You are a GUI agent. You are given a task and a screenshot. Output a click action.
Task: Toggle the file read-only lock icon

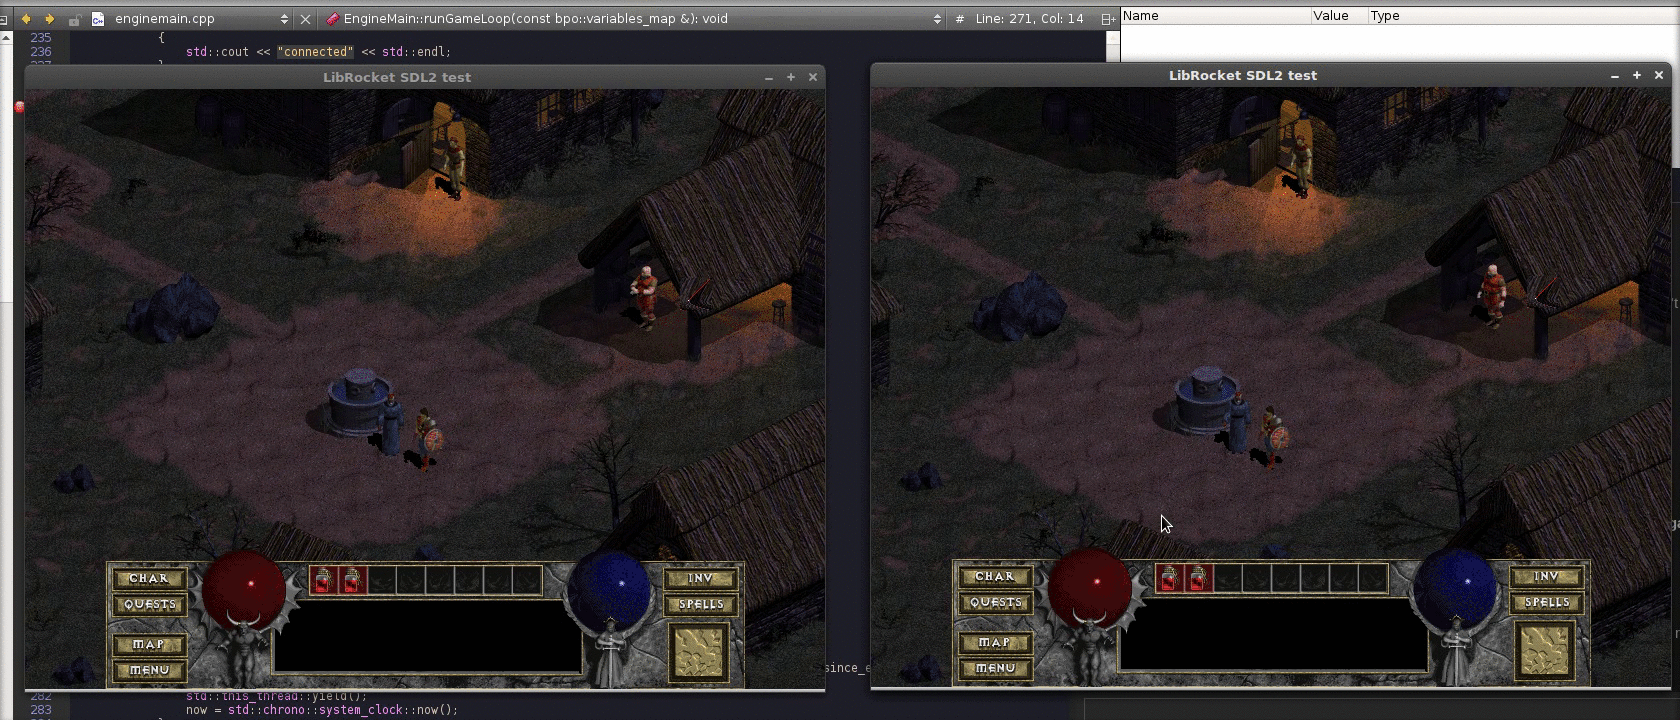click(74, 18)
